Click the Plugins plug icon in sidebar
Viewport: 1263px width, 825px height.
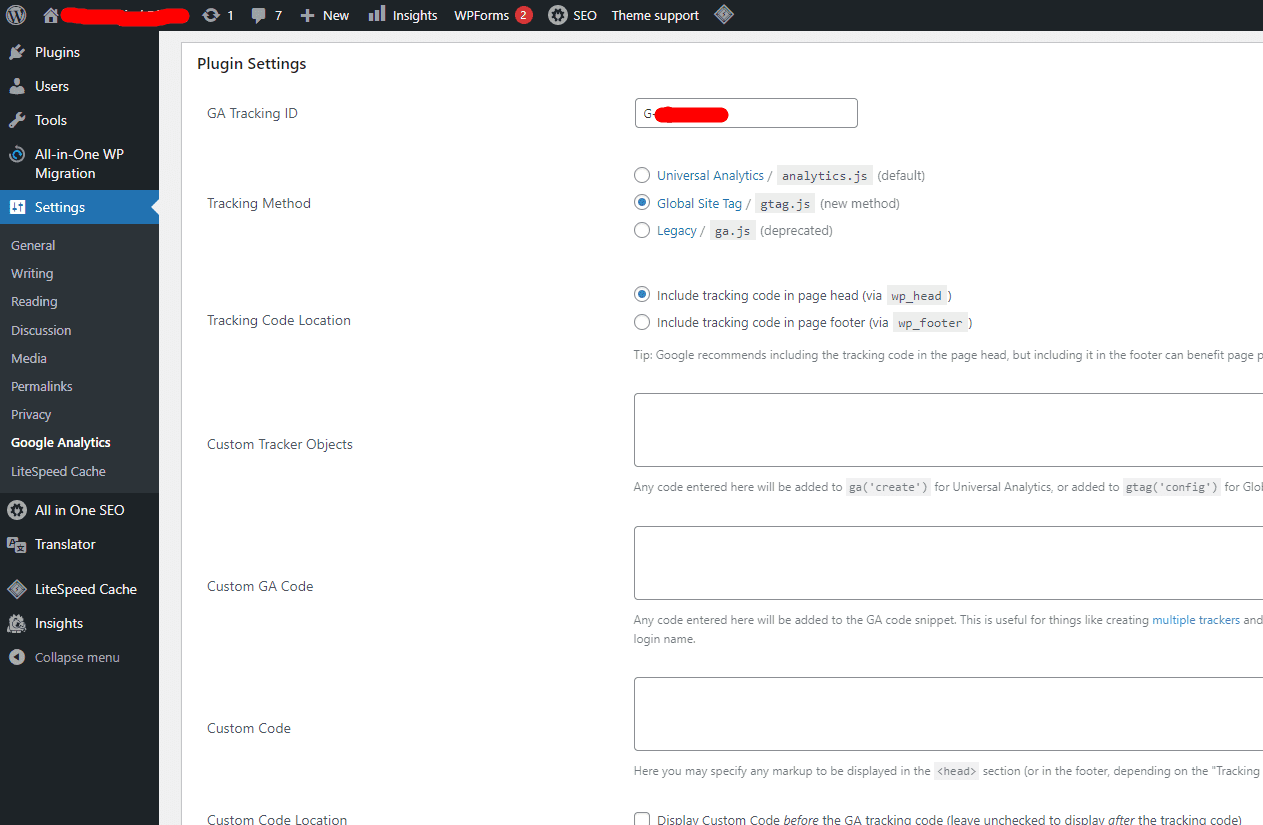pyautogui.click(x=17, y=52)
